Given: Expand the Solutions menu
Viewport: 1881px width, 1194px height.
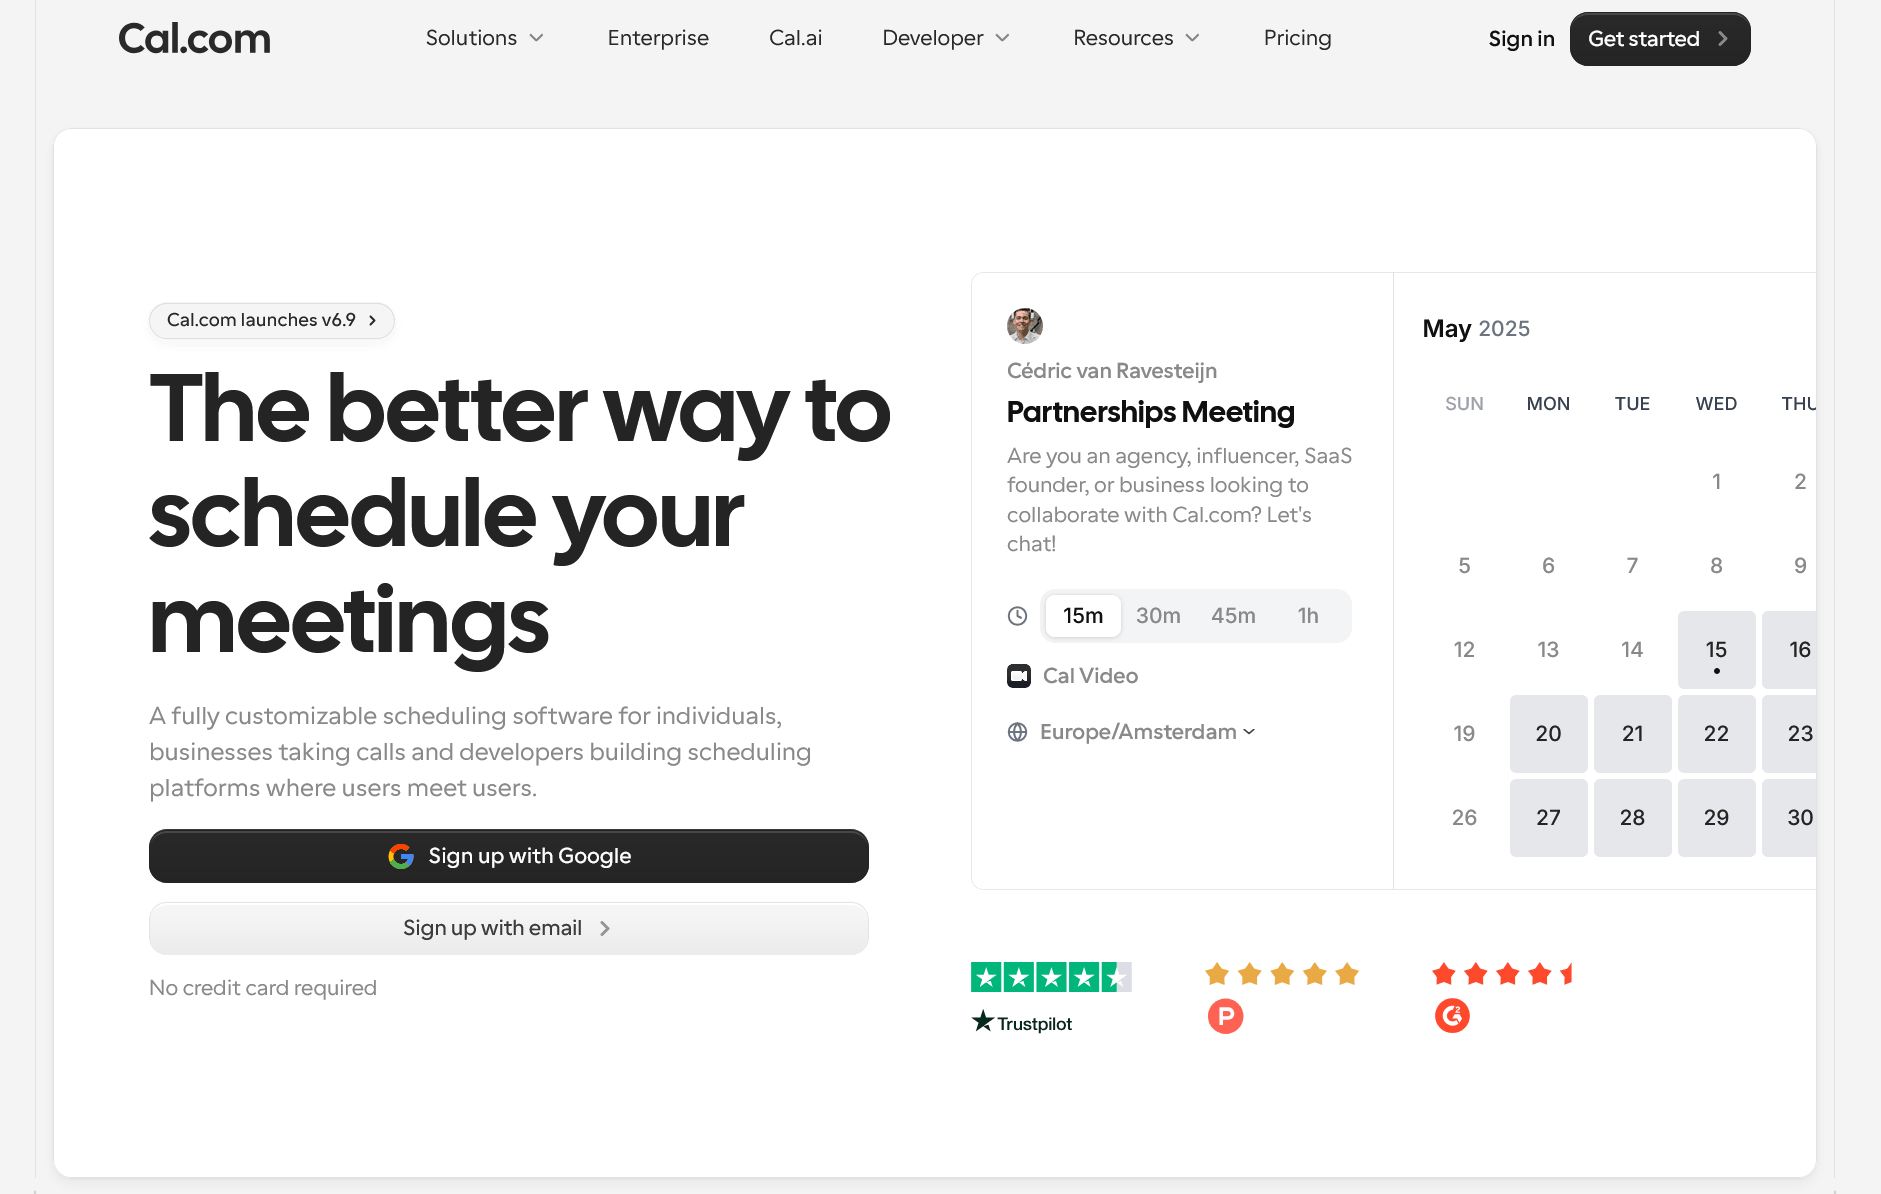Looking at the screenshot, I should [x=485, y=38].
